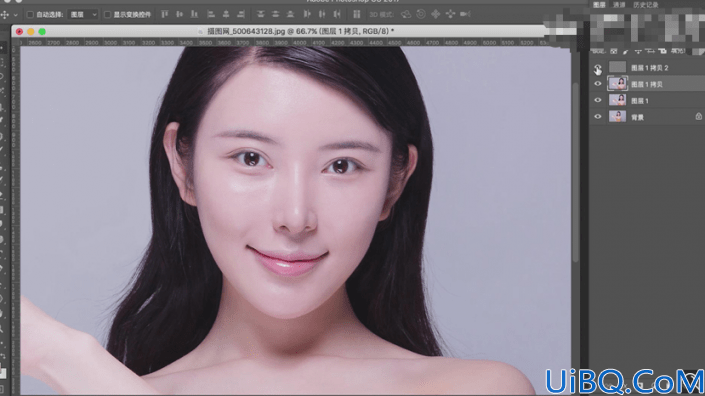Click Distribute vertical centers icon
Image resolution: width=705 pixels, height=396 pixels.
pos(275,14)
